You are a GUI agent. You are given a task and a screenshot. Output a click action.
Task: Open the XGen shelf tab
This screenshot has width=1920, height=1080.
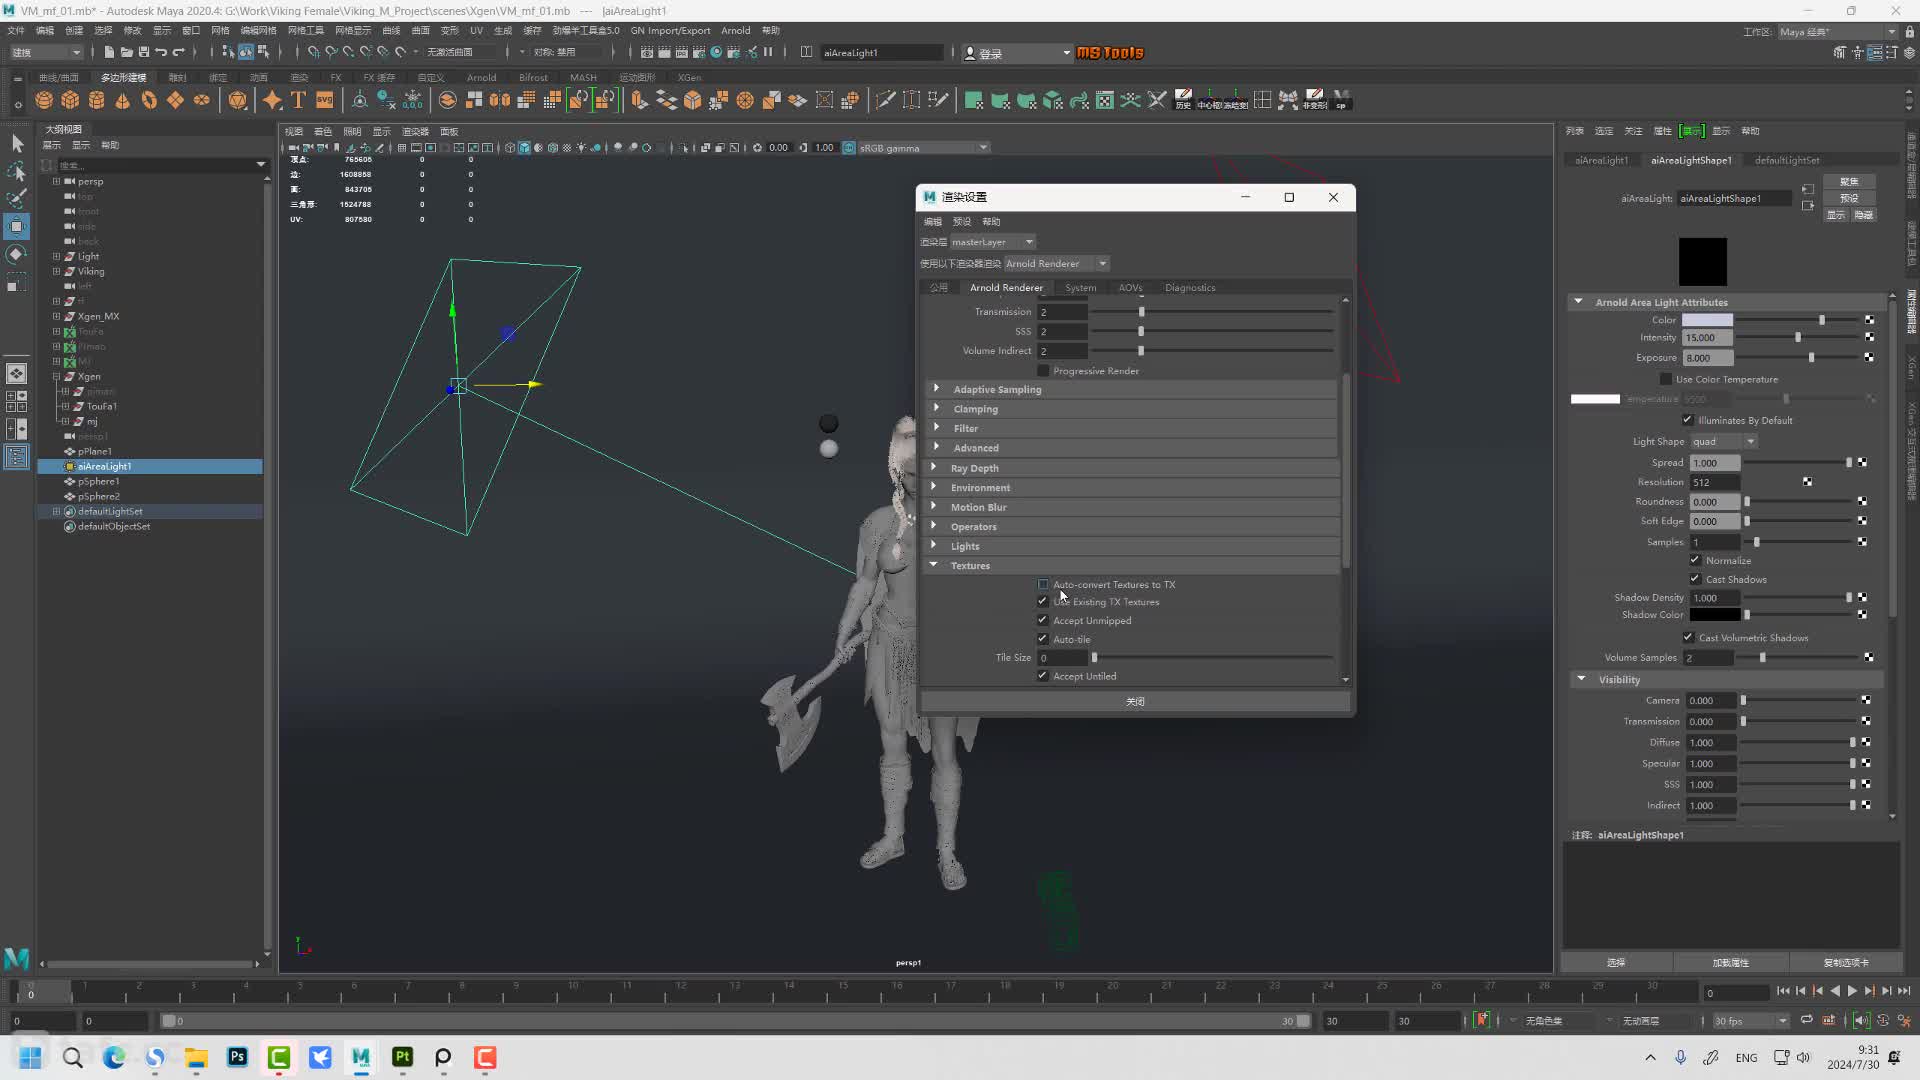(689, 77)
